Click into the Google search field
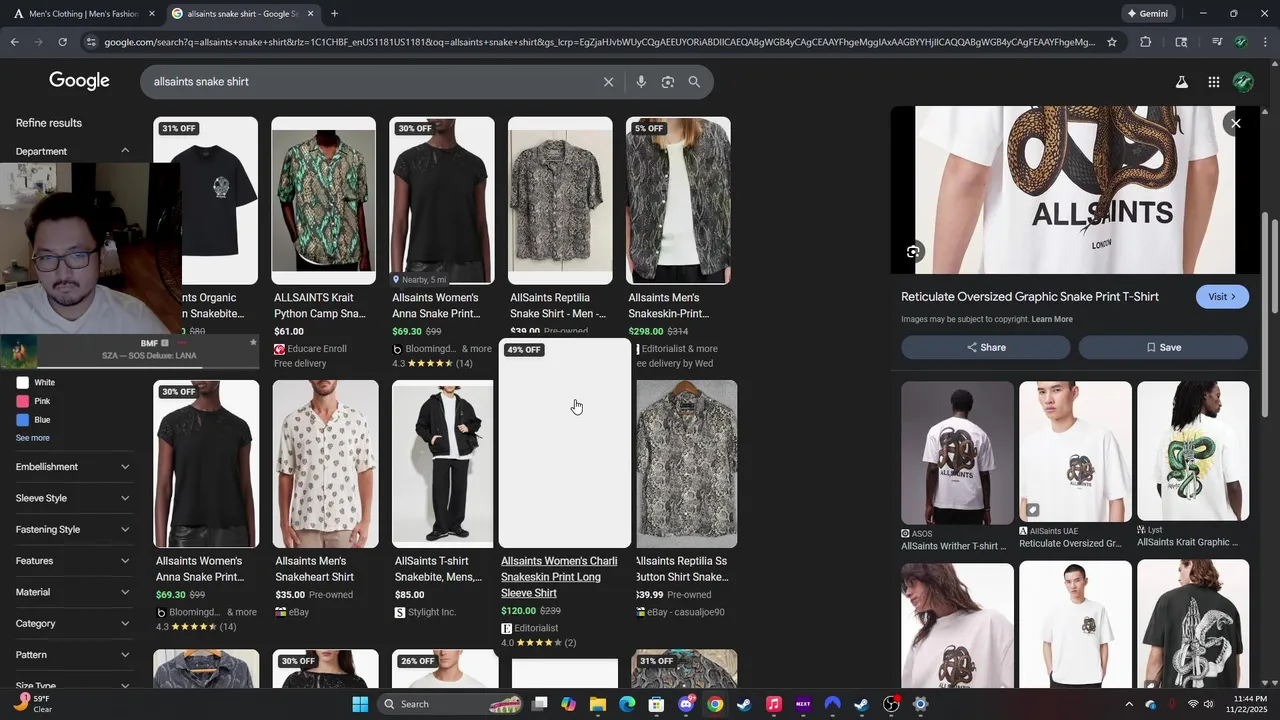Viewport: 1280px width, 720px height. (x=370, y=82)
